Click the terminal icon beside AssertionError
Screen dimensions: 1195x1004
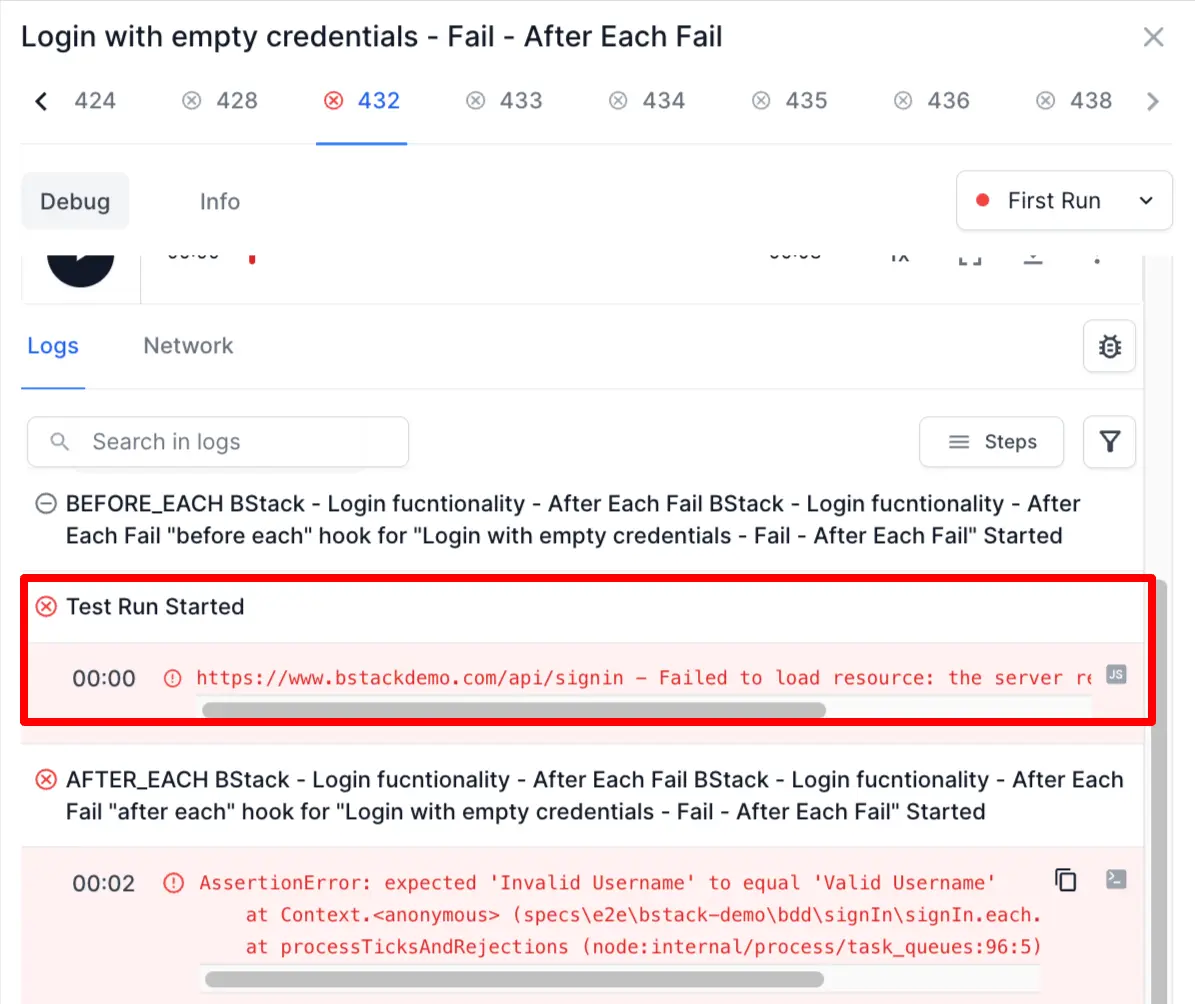point(1116,879)
